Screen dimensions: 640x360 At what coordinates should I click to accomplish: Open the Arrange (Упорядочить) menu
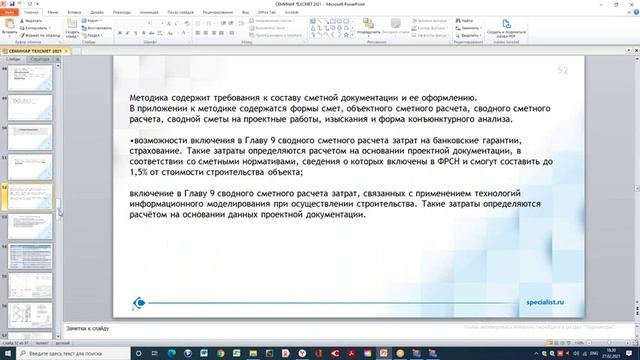coord(368,27)
